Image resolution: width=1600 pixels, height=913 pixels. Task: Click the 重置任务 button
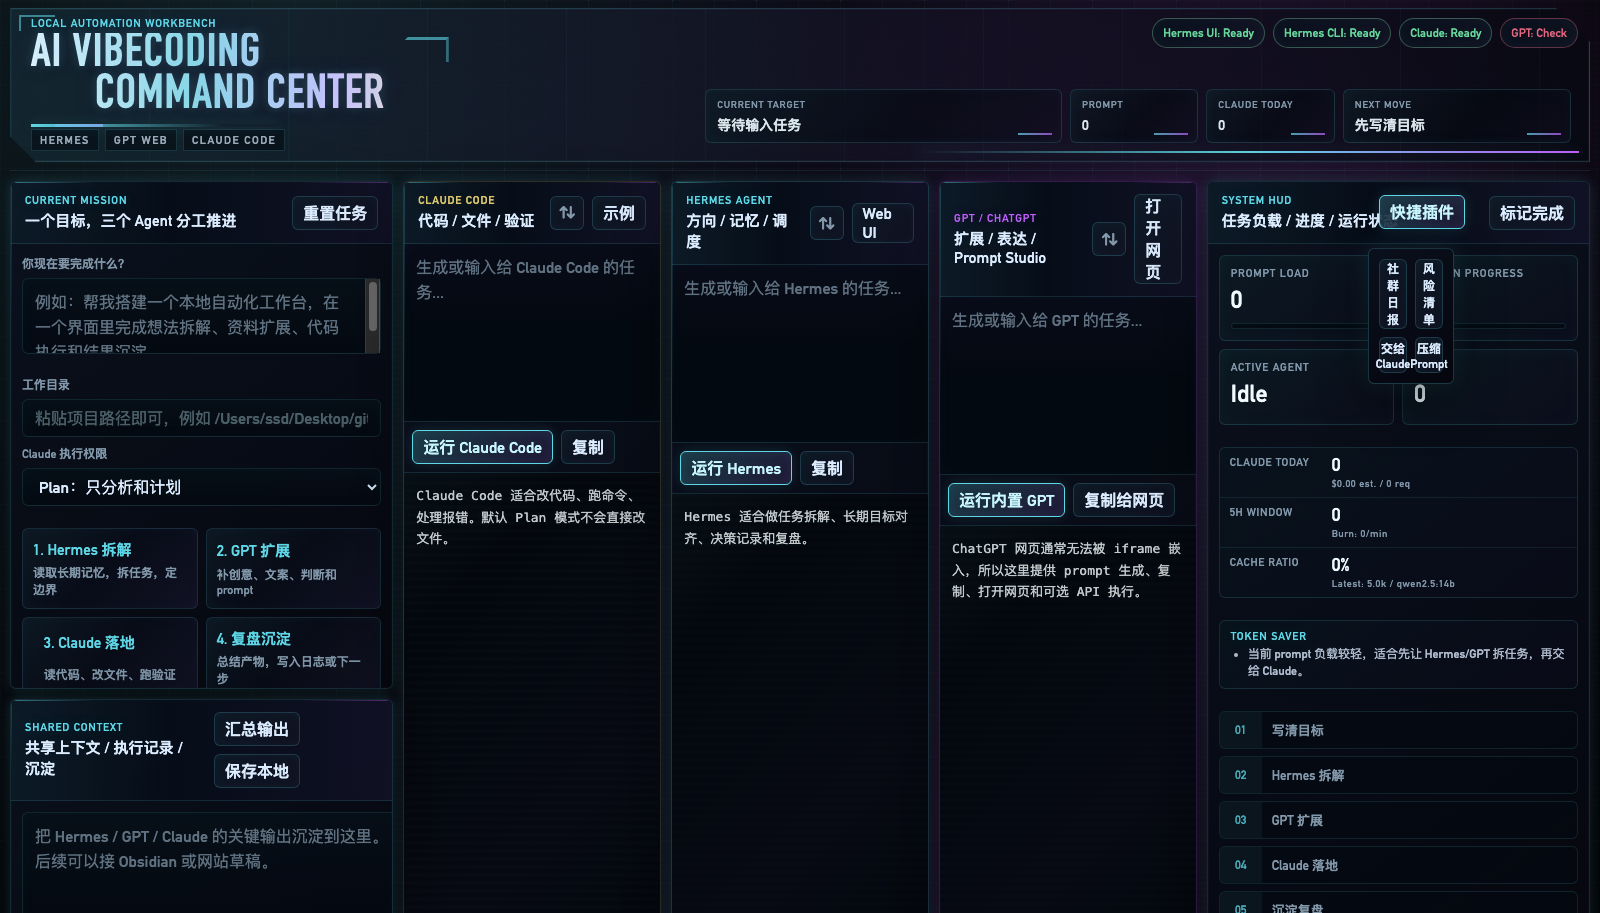(x=335, y=213)
